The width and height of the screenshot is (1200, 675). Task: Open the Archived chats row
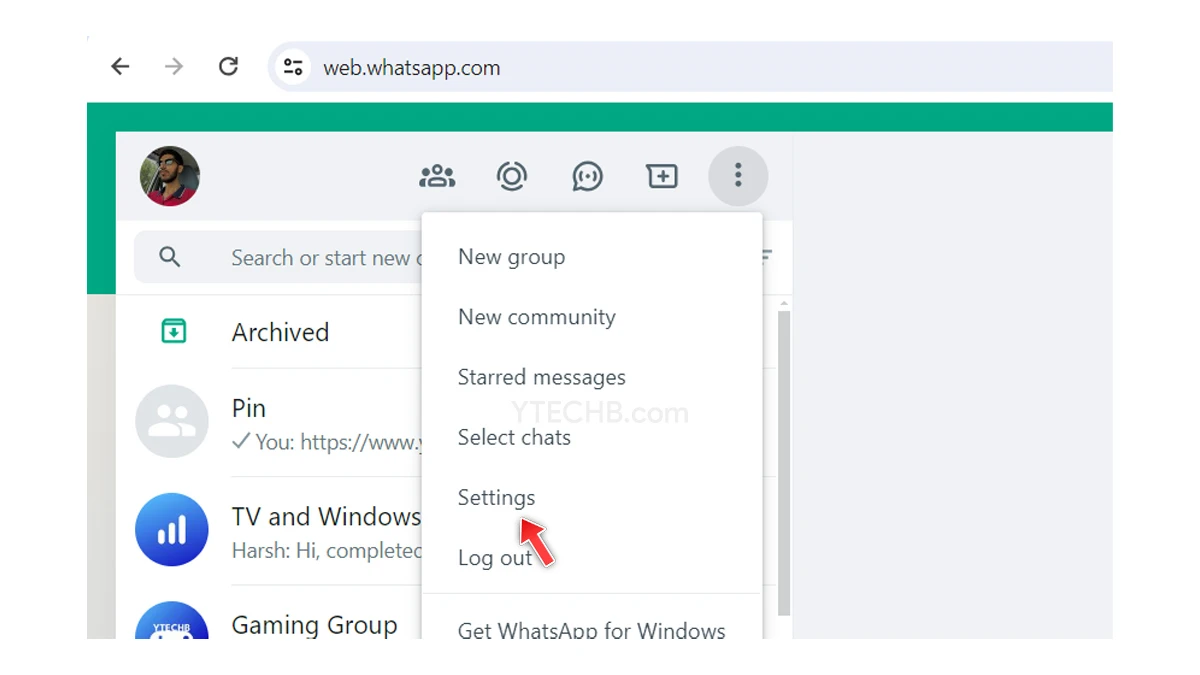click(x=269, y=332)
